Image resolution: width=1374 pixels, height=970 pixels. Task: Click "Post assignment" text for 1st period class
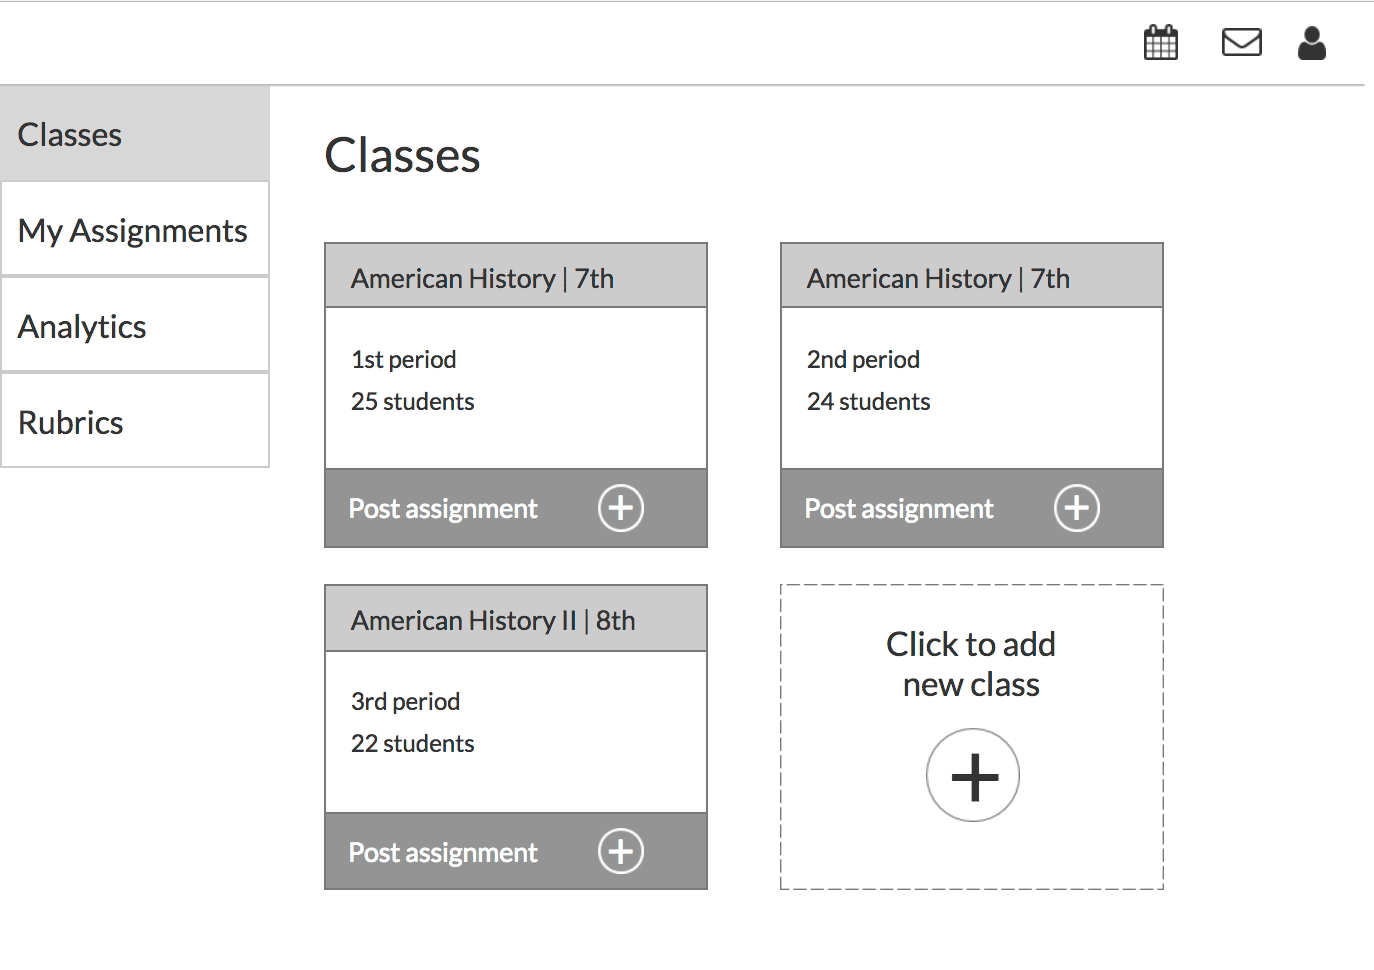point(443,508)
